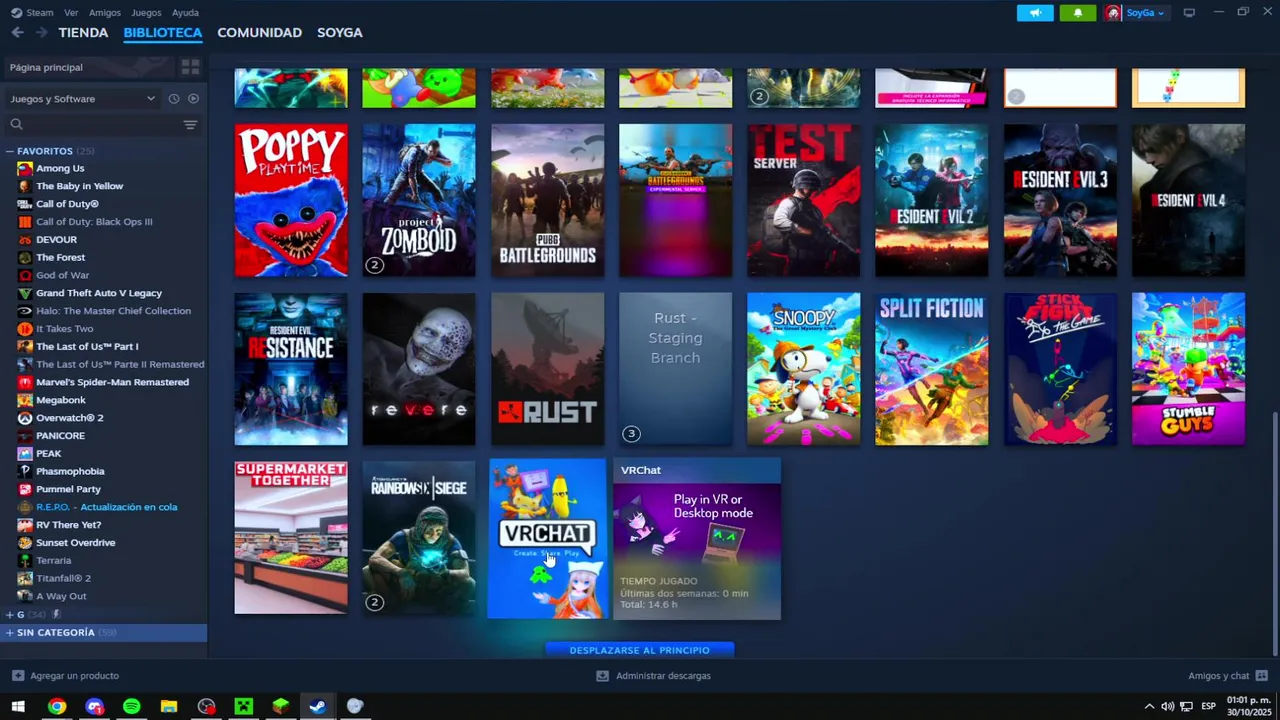This screenshot has height=720, width=1280.
Task: Open the Amigos menu
Action: coord(105,13)
